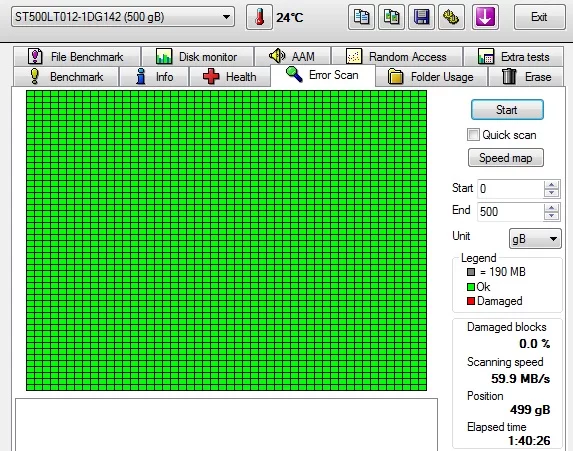Open options with the wrench icon
573x451 pixels.
[x=451, y=17]
